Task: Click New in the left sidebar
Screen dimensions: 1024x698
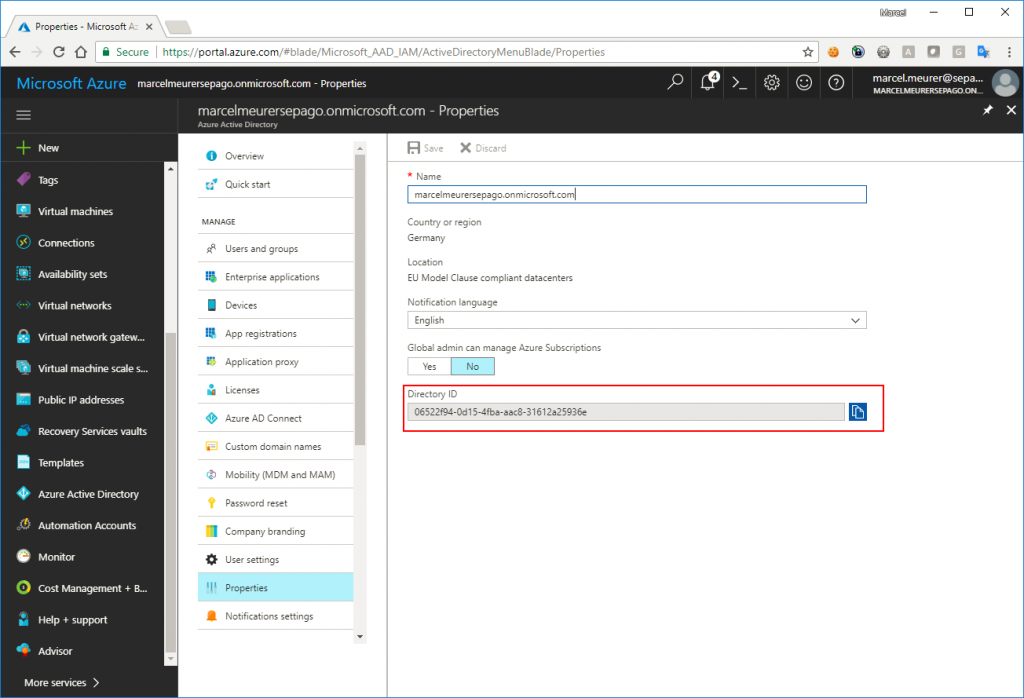Action: (x=48, y=148)
